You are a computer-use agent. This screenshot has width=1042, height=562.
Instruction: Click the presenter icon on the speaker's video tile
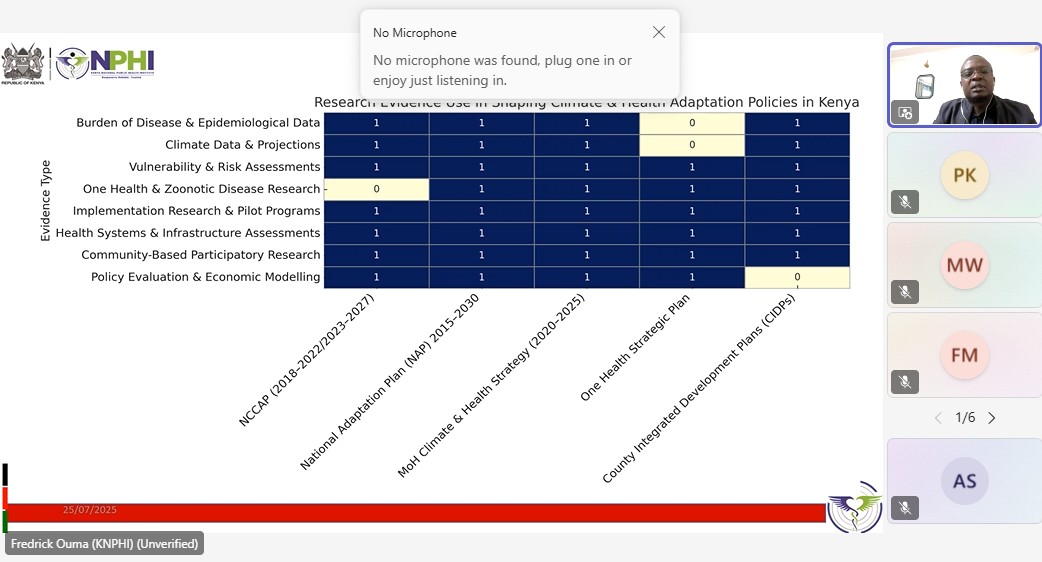pyautogui.click(x=905, y=112)
